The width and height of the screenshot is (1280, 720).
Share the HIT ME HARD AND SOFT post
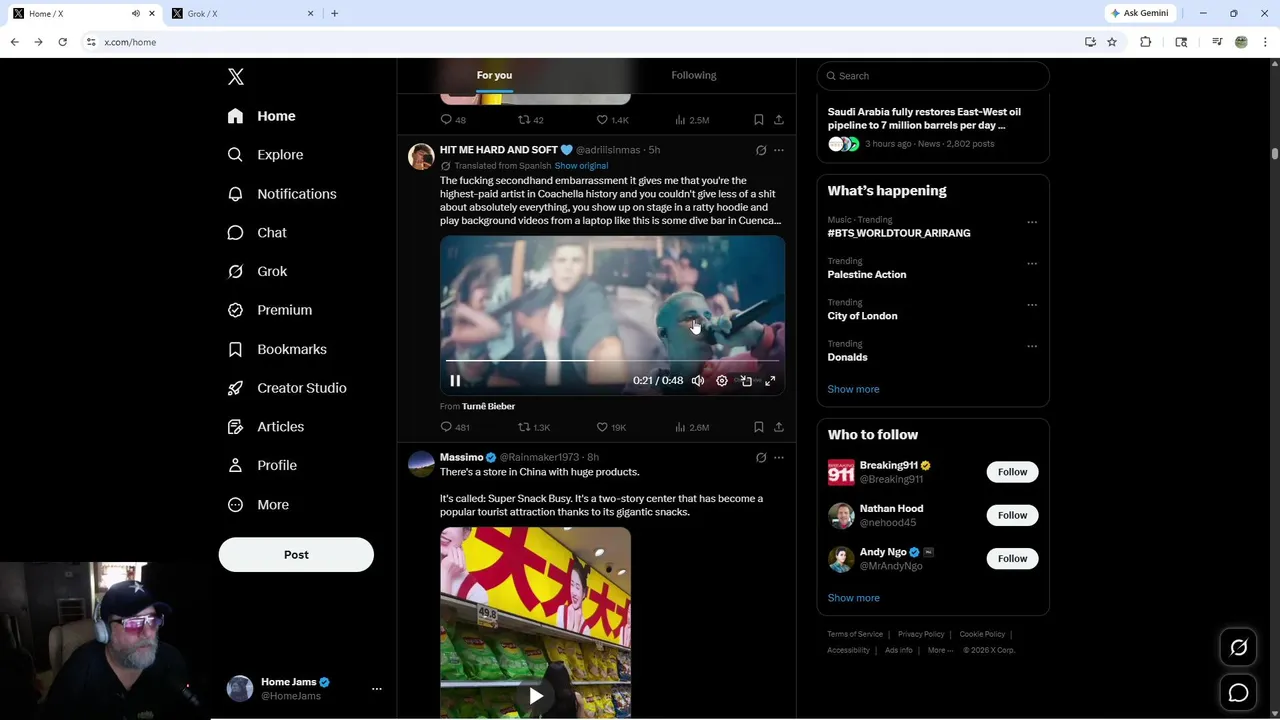[779, 427]
